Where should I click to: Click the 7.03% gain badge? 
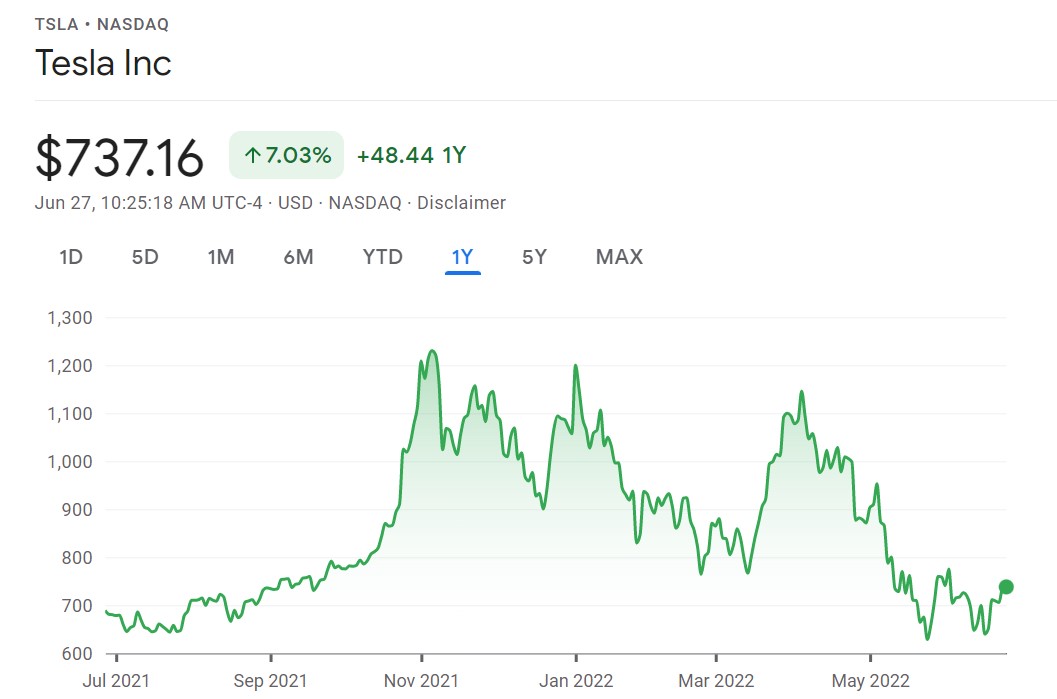pyautogui.click(x=286, y=155)
